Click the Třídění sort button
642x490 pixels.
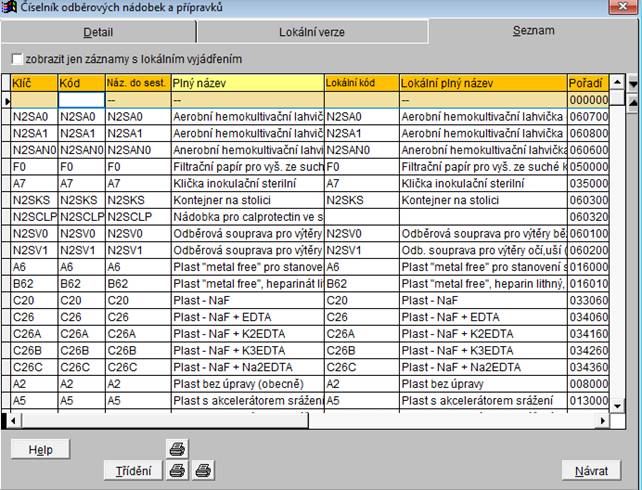(133, 470)
